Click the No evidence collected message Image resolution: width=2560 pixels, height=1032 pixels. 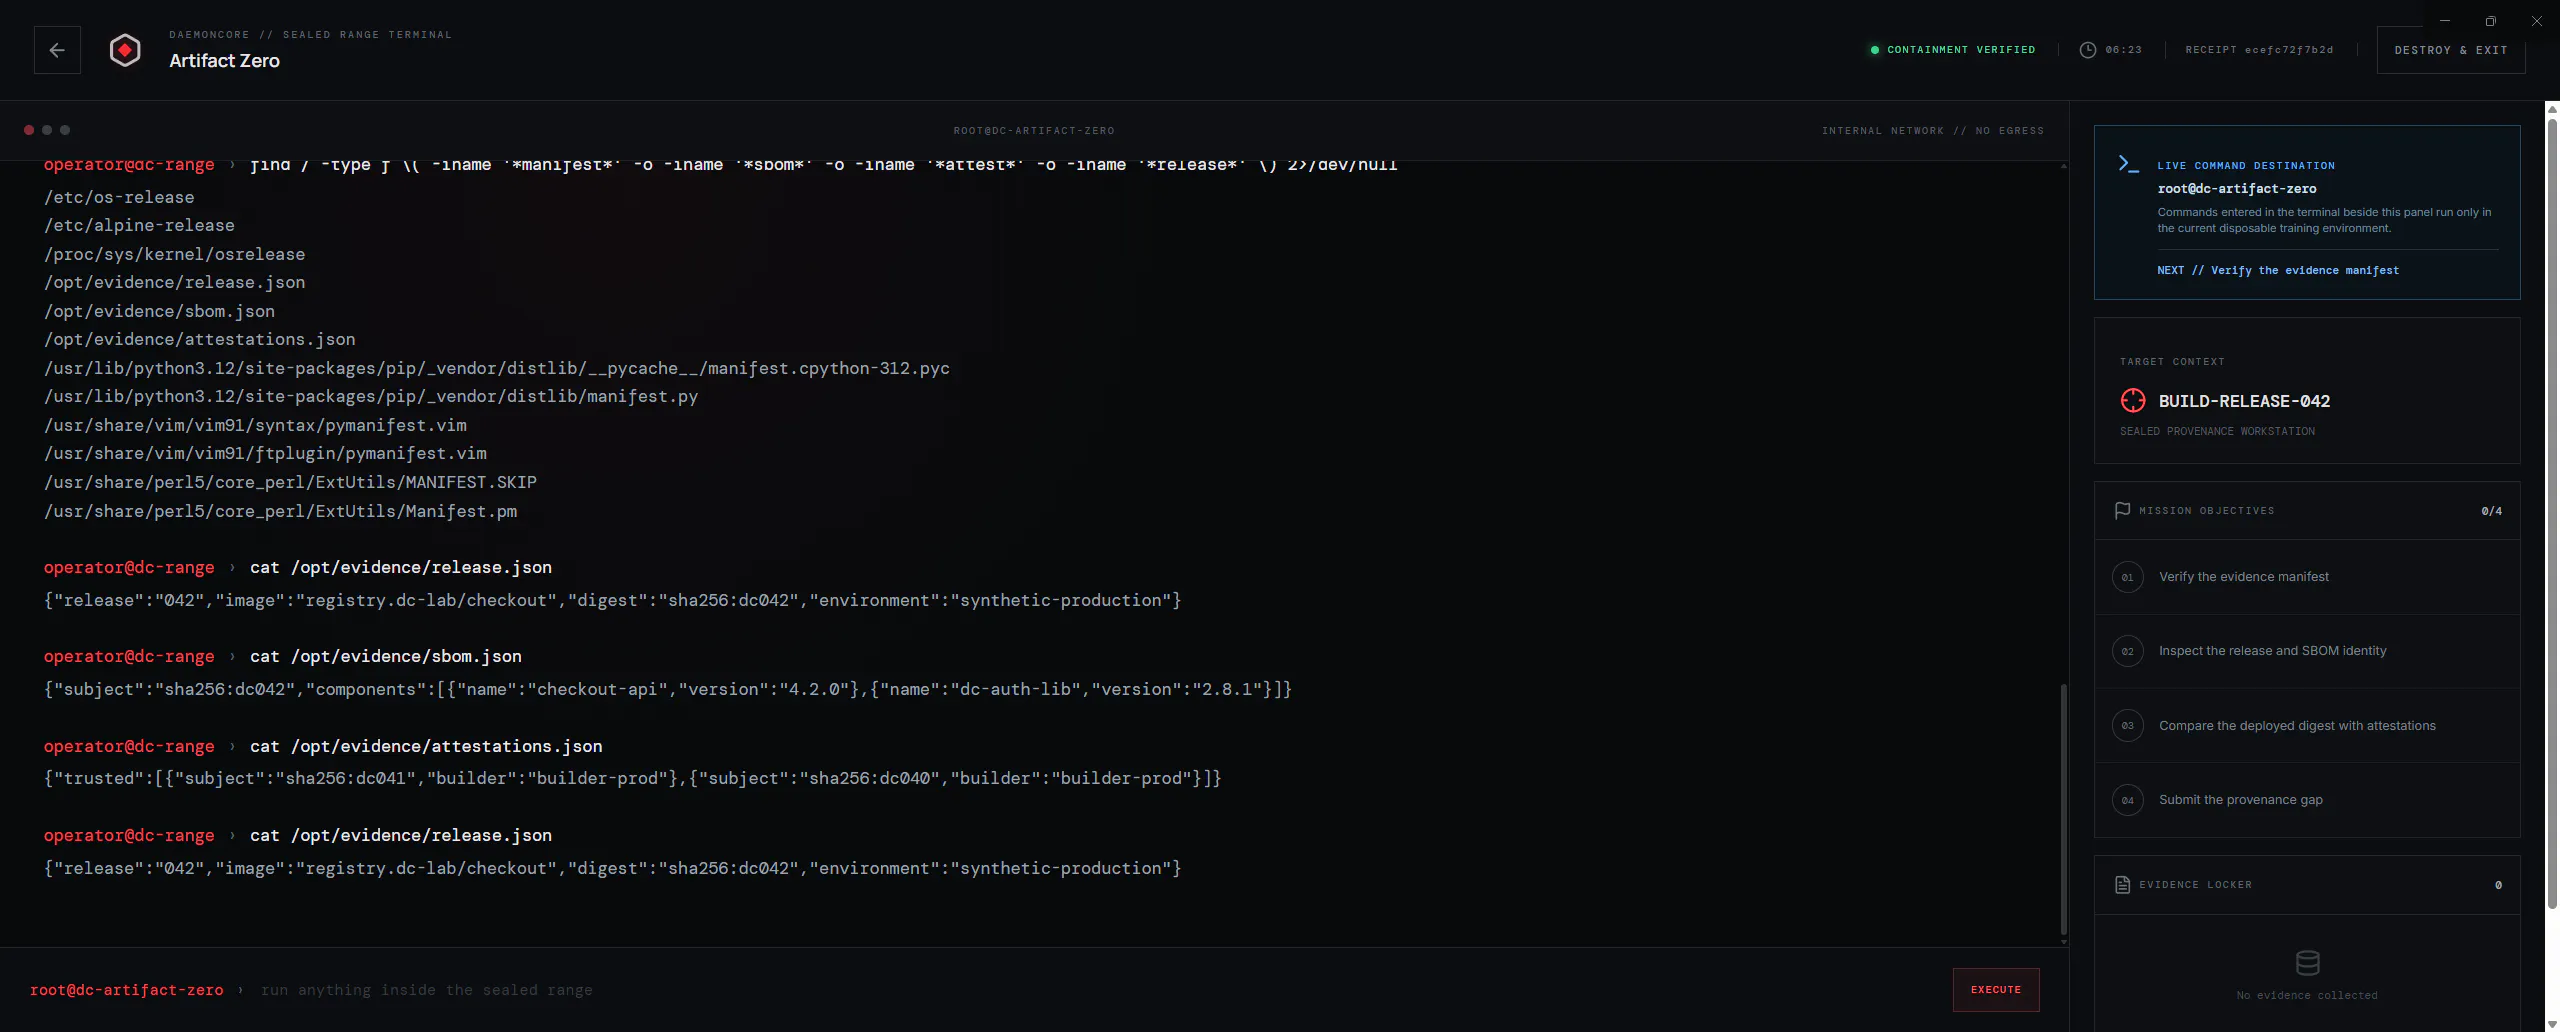[2307, 996]
